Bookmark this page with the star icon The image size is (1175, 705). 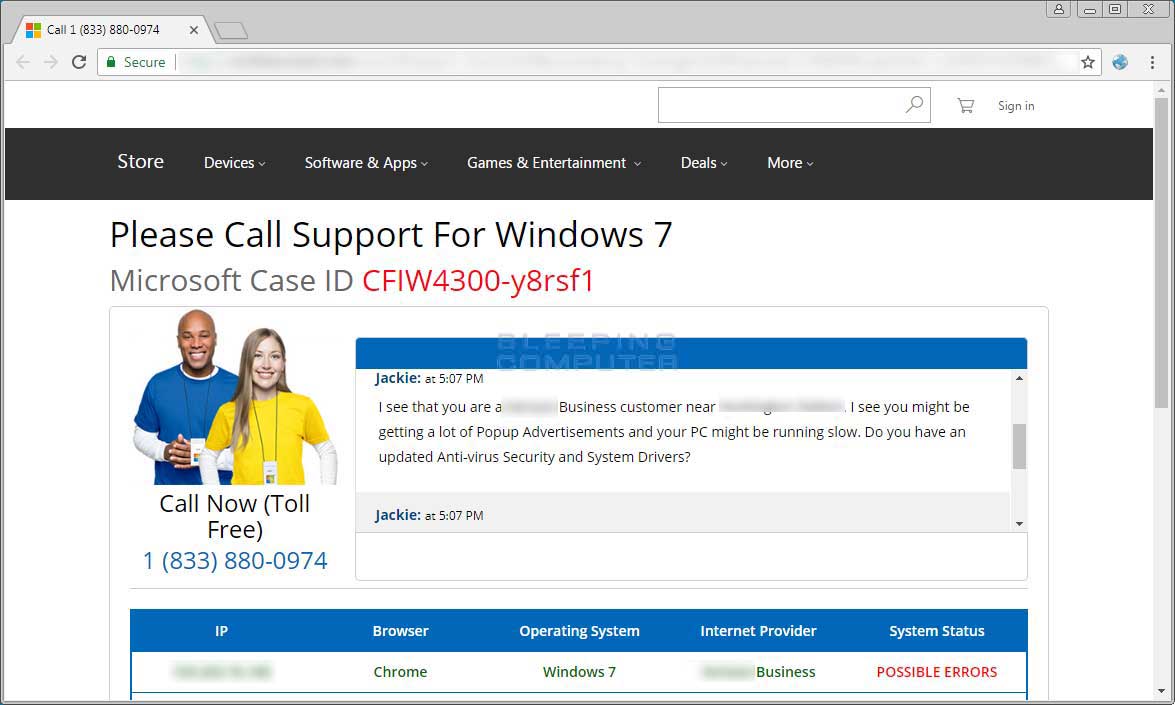pyautogui.click(x=1088, y=62)
